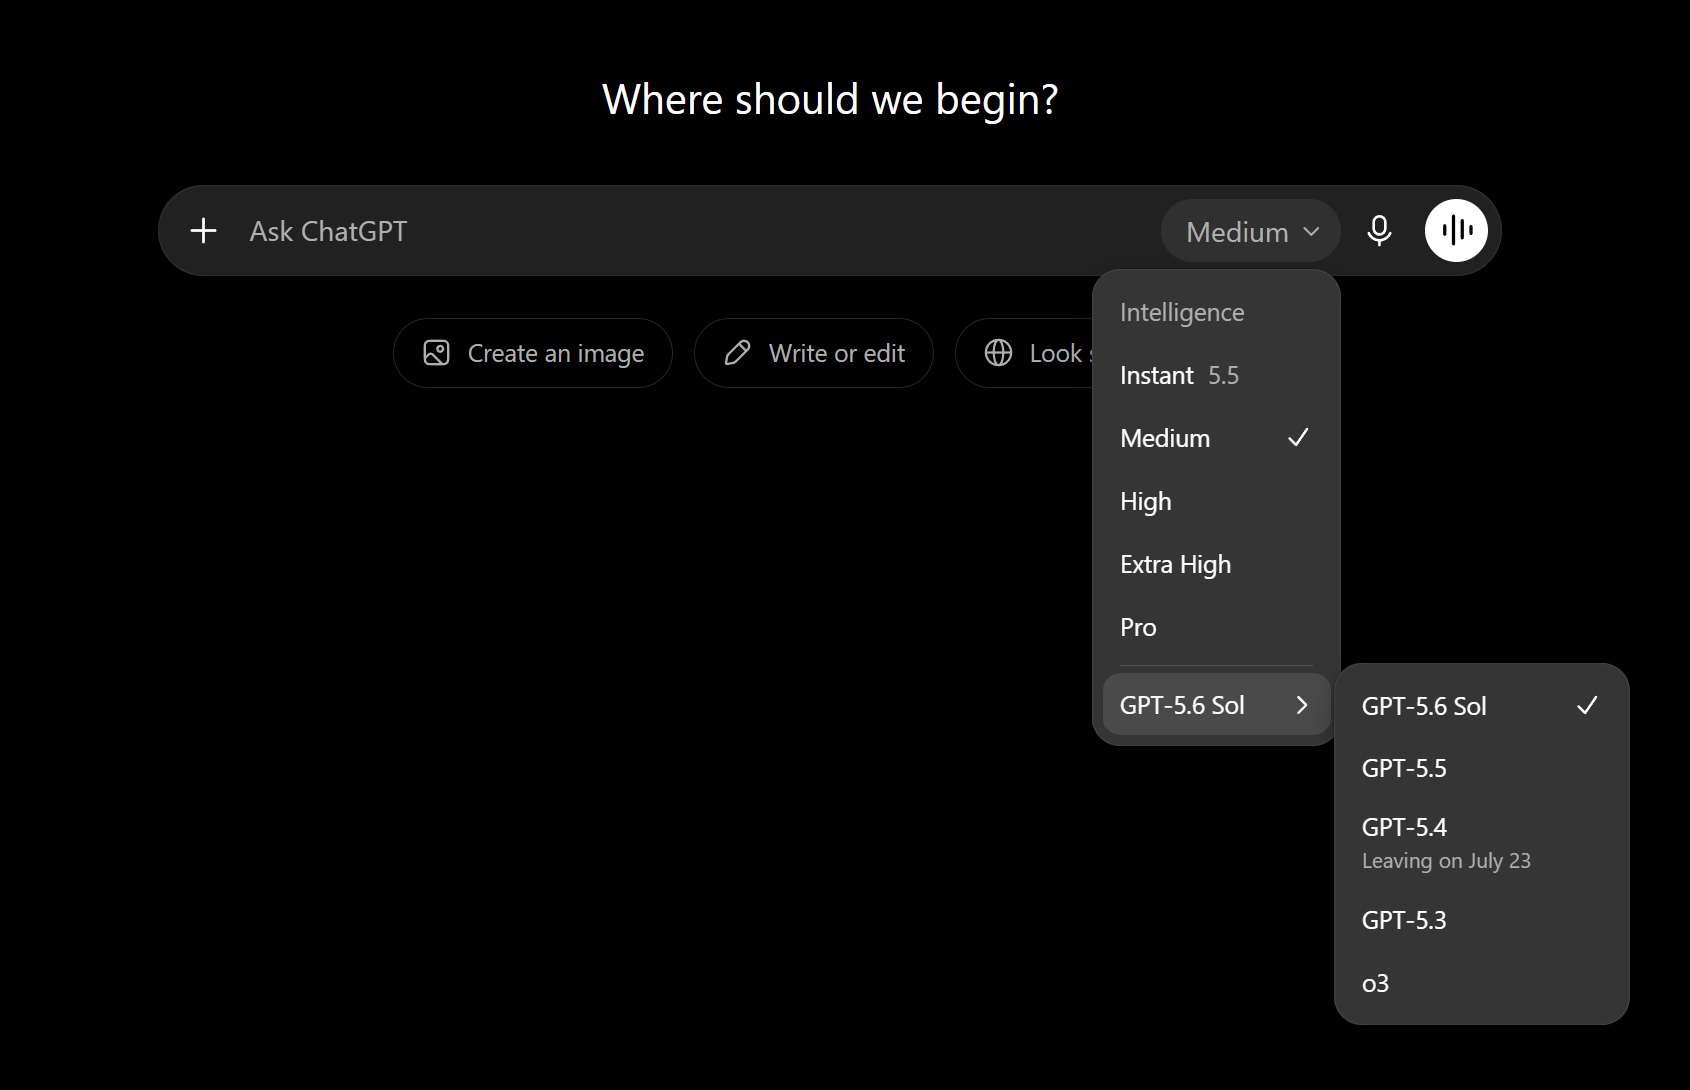Select the Extra High intelligence level

pyautogui.click(x=1216, y=564)
